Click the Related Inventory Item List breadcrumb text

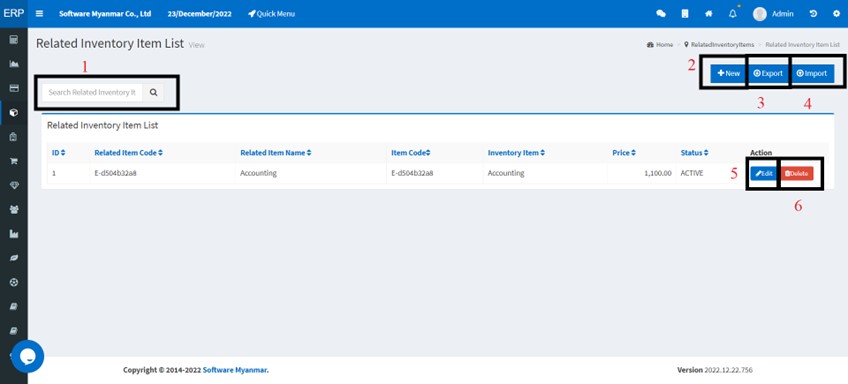coord(803,45)
